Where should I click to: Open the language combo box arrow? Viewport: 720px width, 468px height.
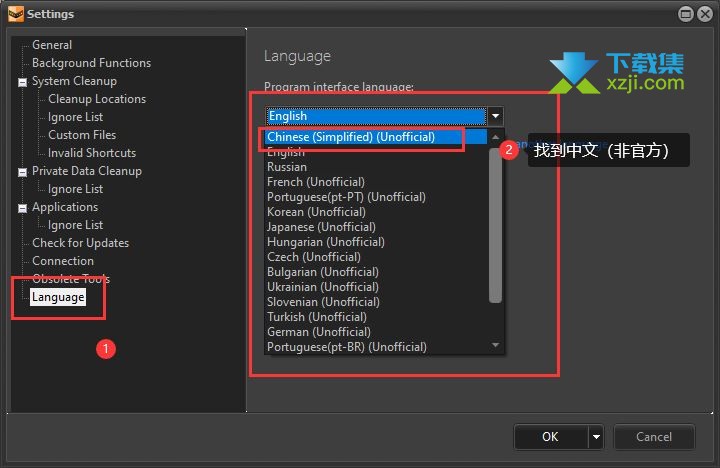click(x=495, y=116)
